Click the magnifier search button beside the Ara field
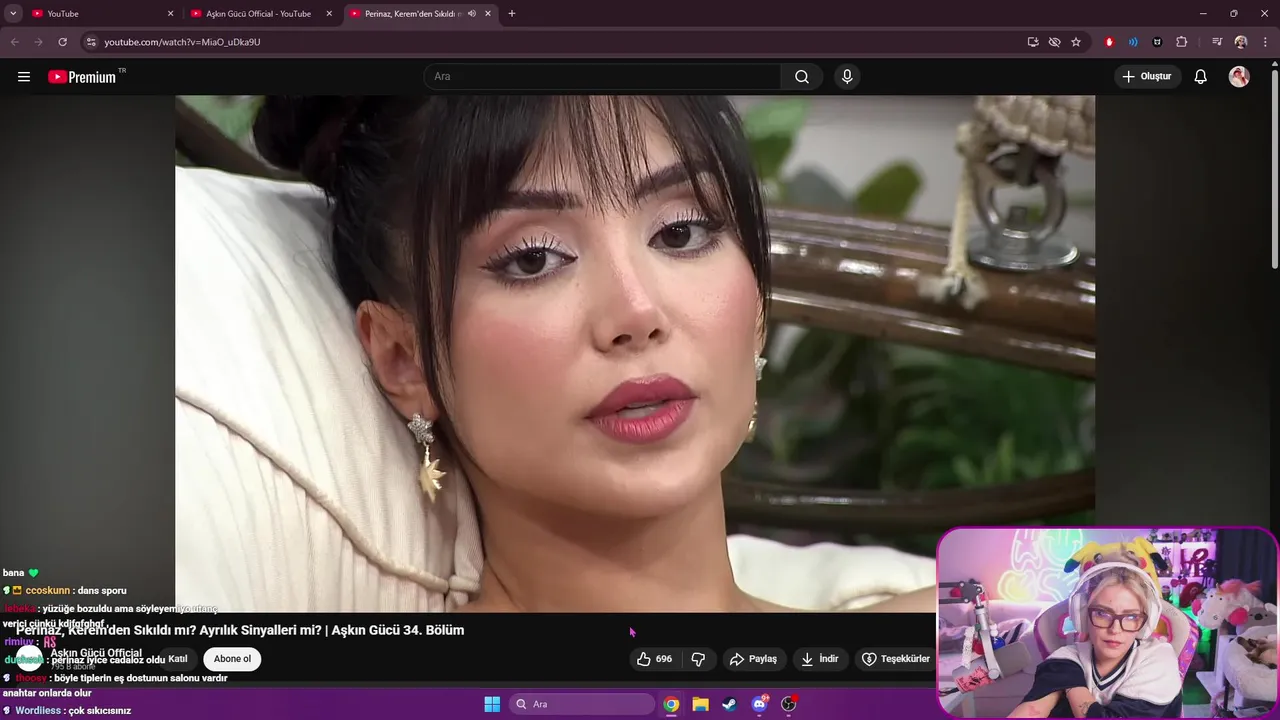Image resolution: width=1280 pixels, height=720 pixels. pyautogui.click(x=802, y=77)
